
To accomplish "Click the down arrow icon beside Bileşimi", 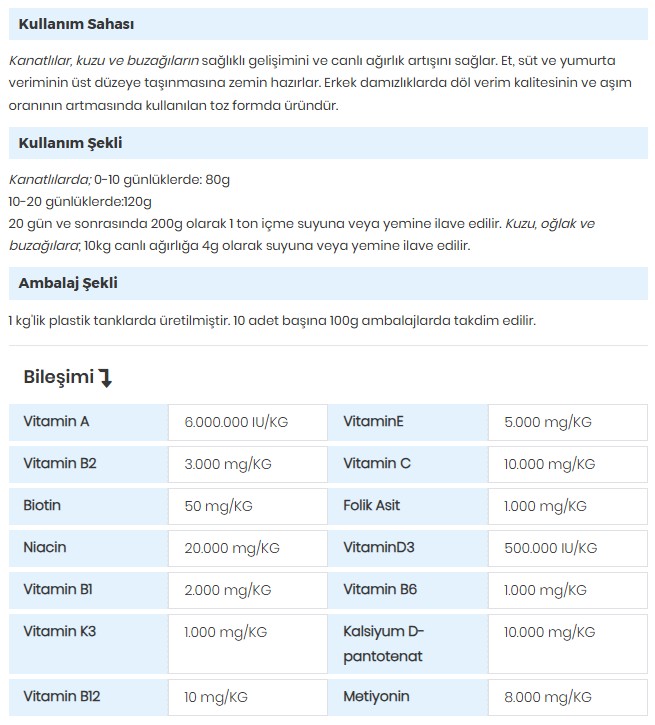I will 106,377.
